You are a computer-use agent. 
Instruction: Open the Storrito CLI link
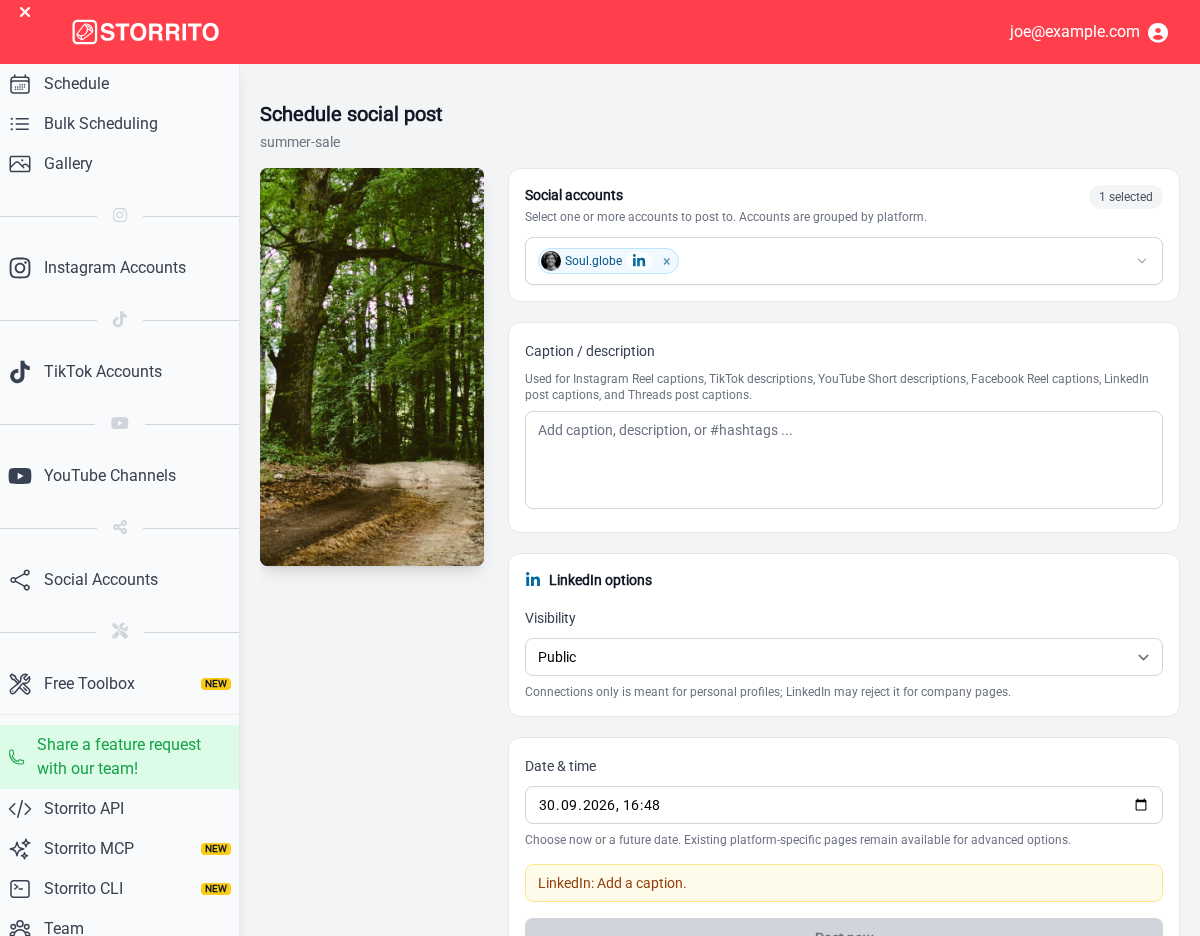tap(120, 889)
